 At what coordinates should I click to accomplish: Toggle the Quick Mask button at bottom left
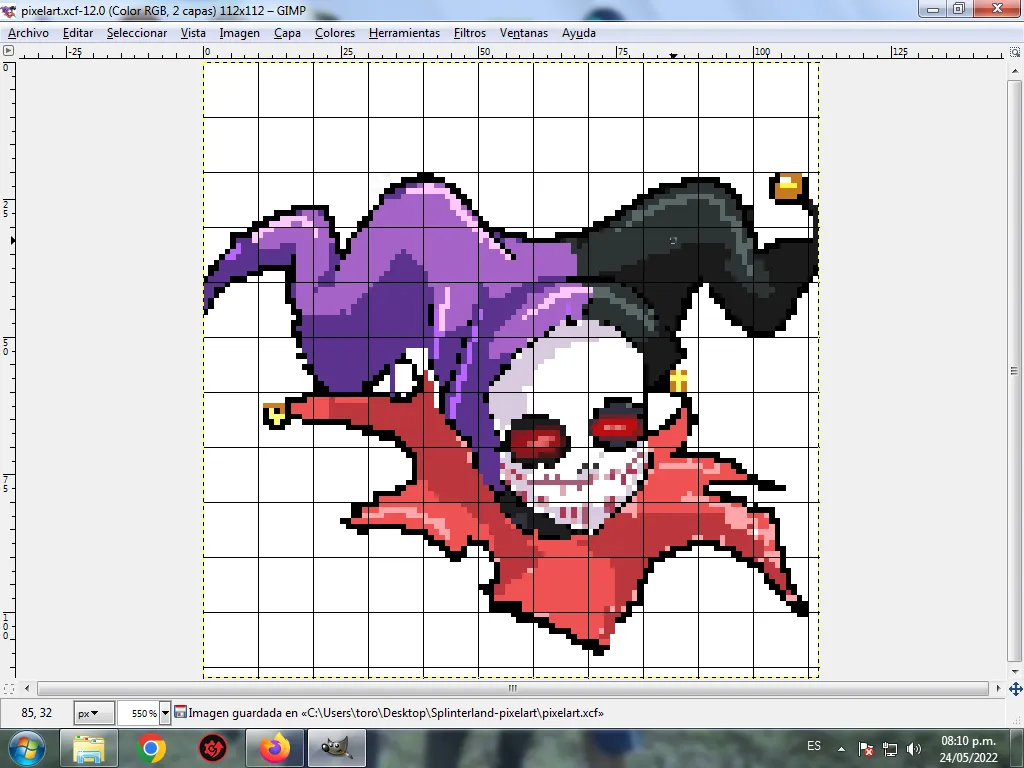[x=8, y=688]
